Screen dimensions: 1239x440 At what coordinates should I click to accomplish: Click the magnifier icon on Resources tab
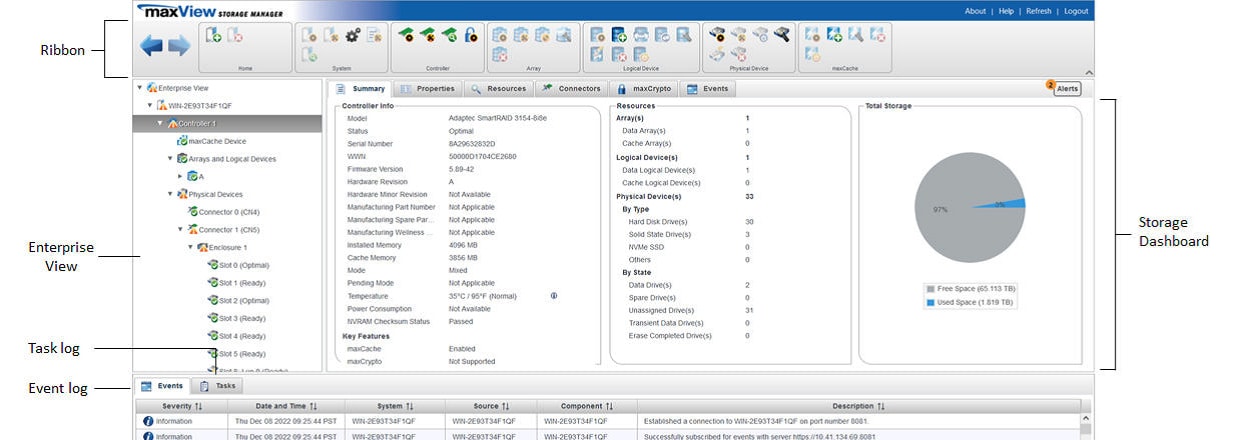click(476, 89)
